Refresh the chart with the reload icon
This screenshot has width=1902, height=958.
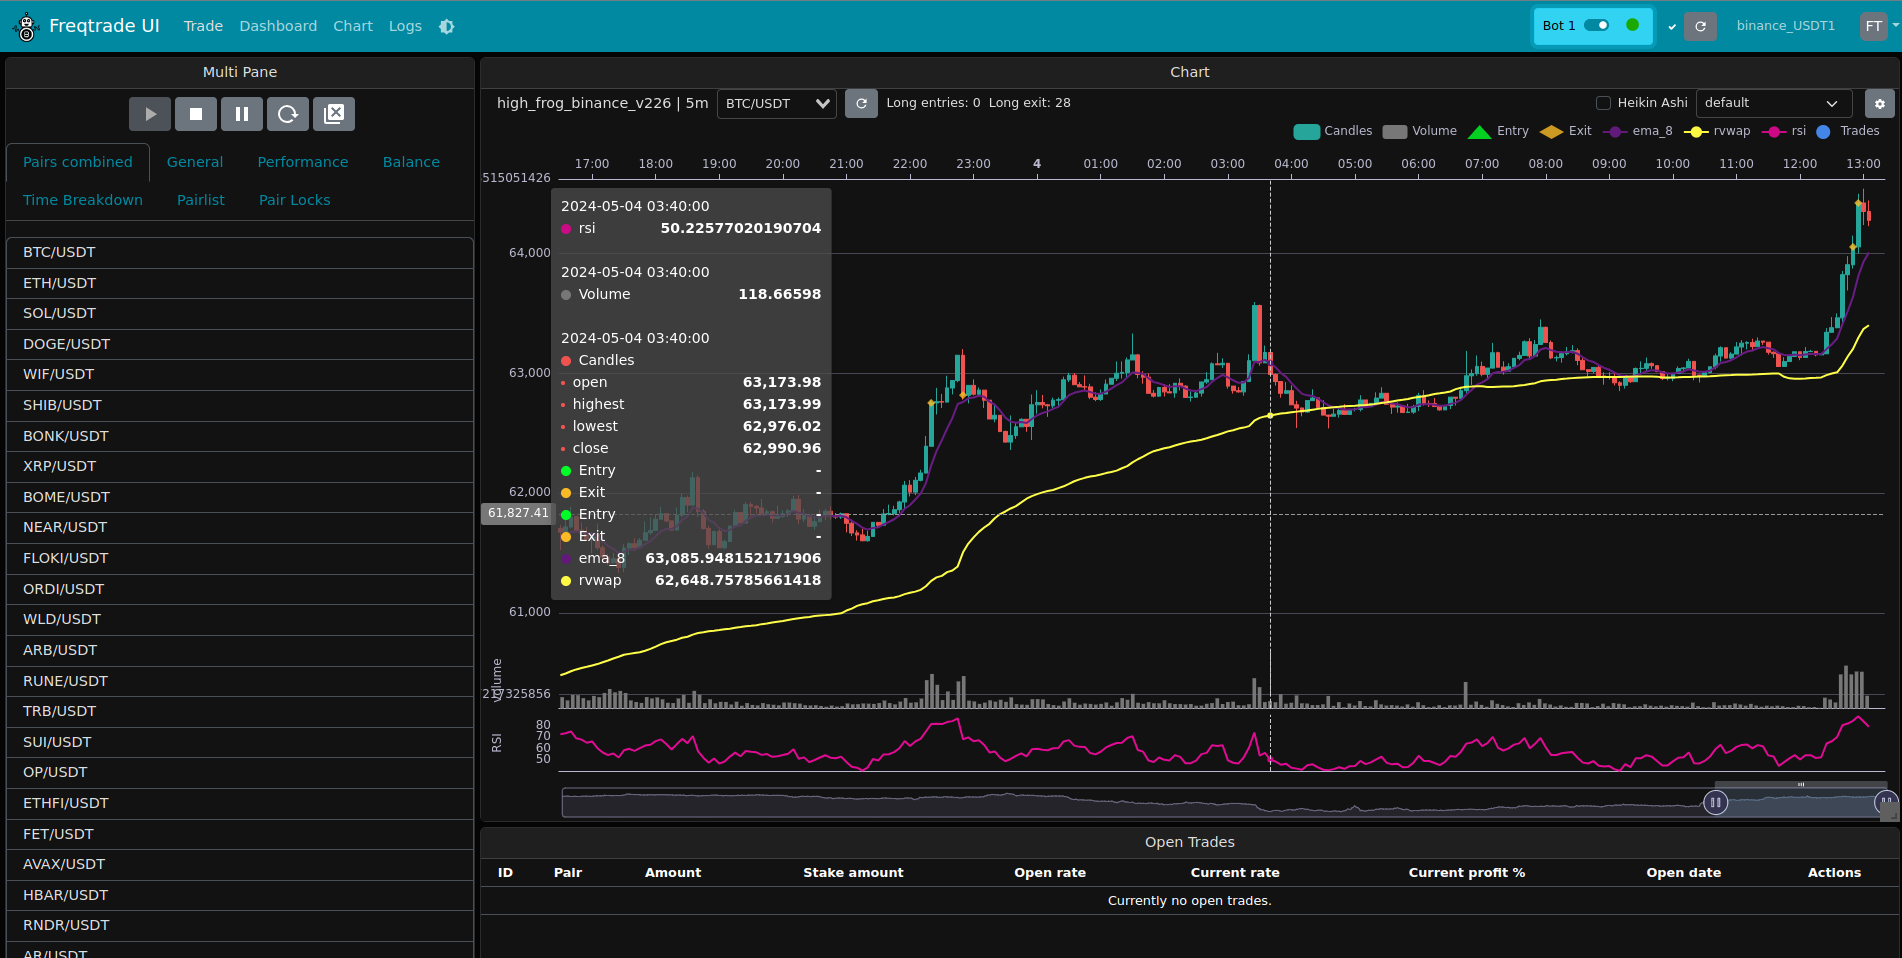[861, 103]
